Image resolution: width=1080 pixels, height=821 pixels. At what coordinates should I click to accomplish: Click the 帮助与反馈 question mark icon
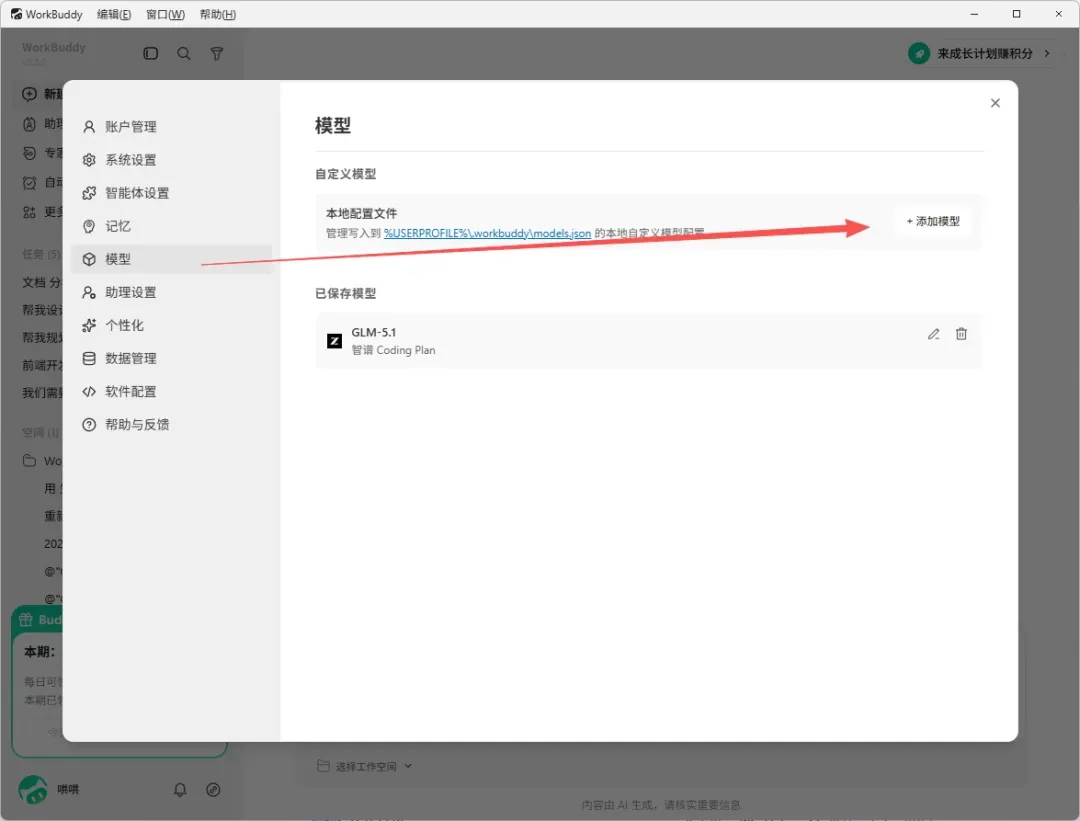click(89, 424)
